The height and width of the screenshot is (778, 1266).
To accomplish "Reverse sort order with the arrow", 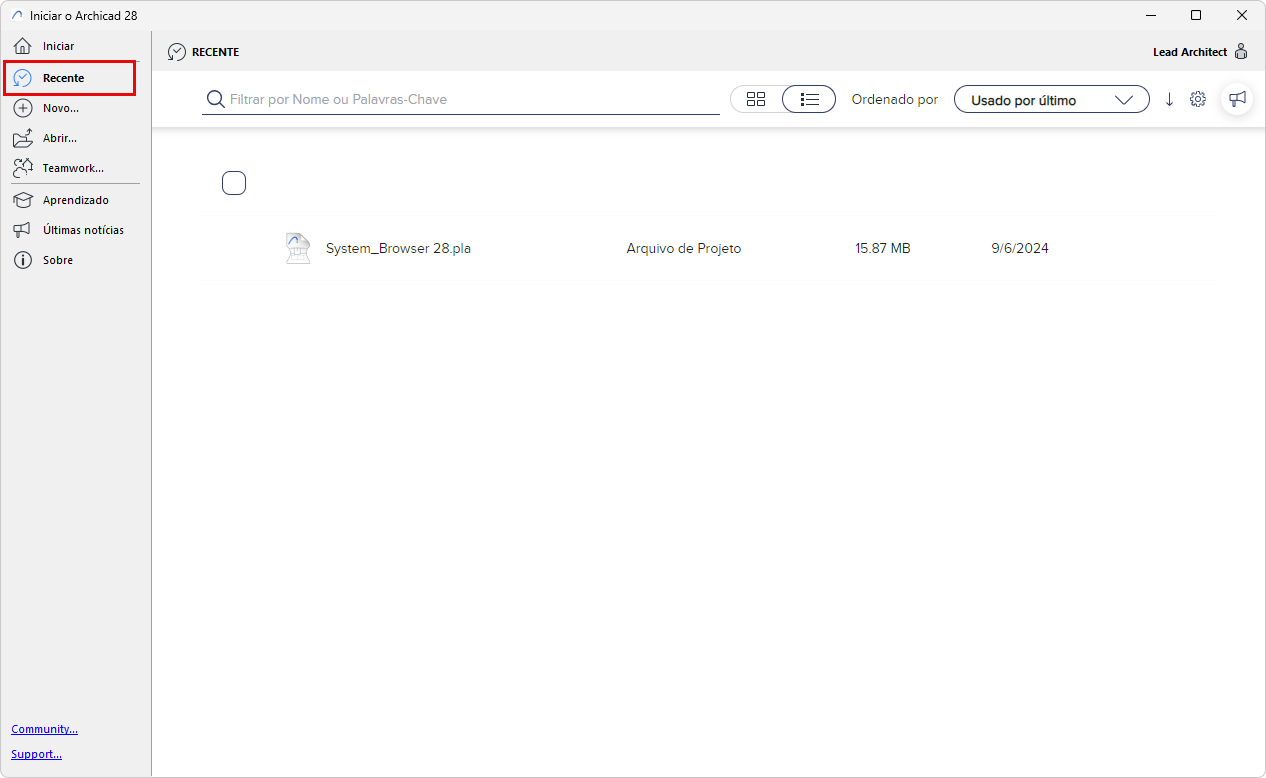I will (x=1169, y=100).
